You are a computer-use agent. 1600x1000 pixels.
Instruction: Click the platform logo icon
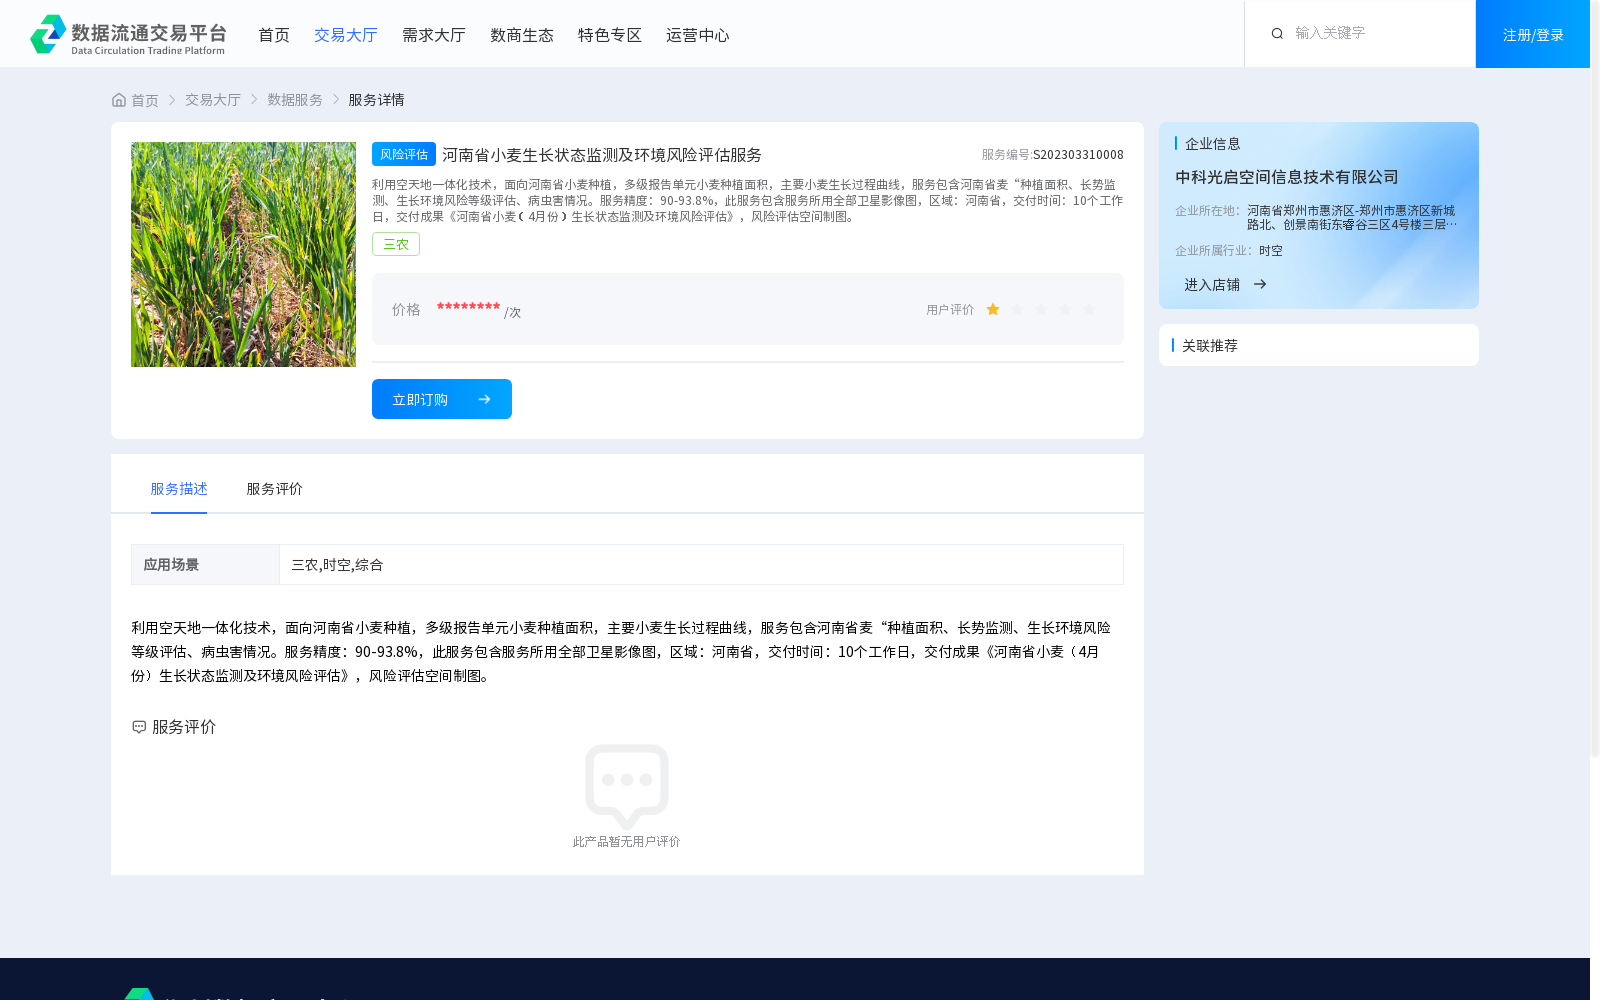click(48, 34)
